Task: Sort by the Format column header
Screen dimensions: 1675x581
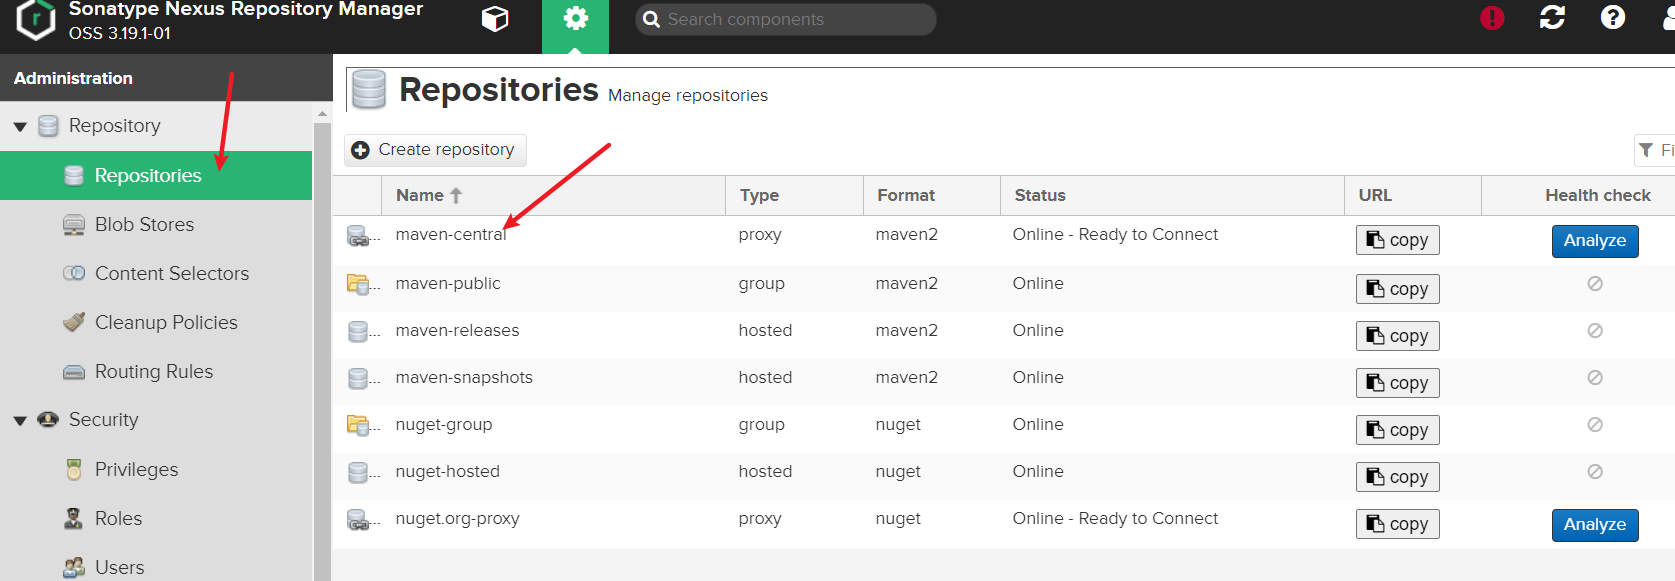Action: click(x=931, y=195)
